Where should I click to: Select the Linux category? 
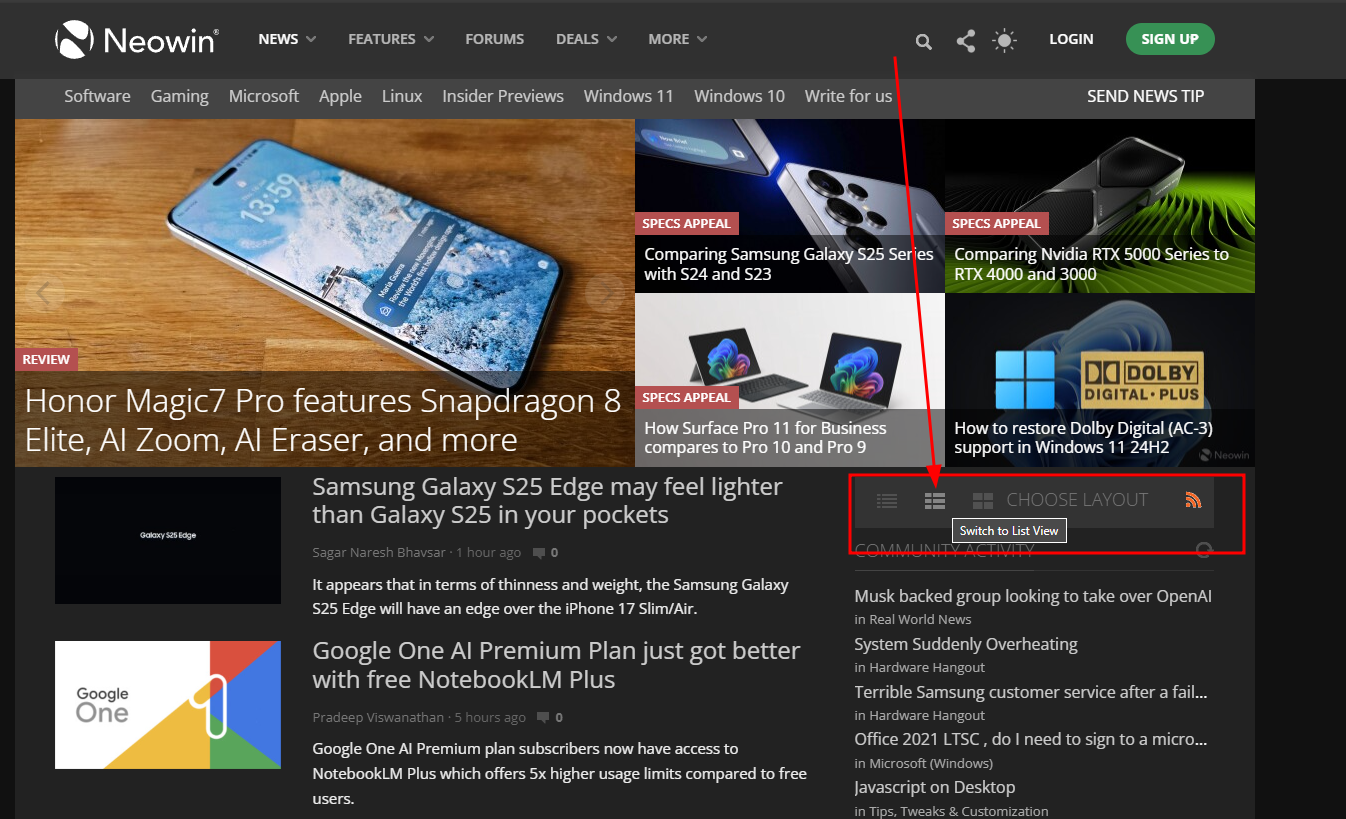pos(402,96)
